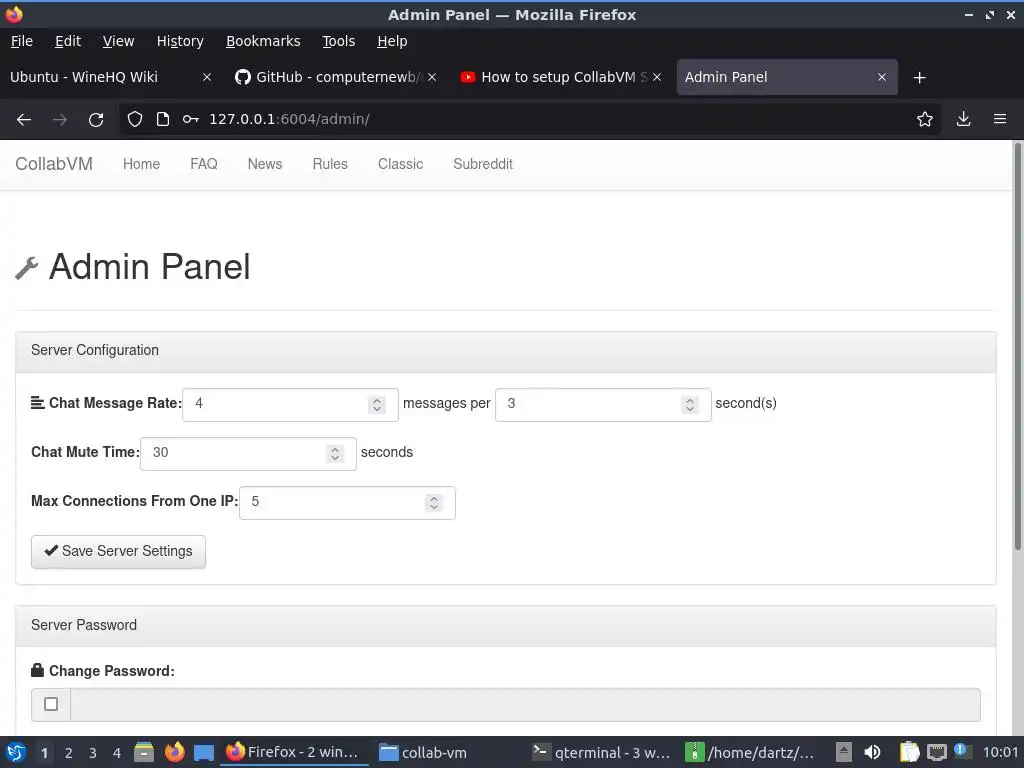The image size is (1024, 768).
Task: Open the History menu
Action: [180, 41]
